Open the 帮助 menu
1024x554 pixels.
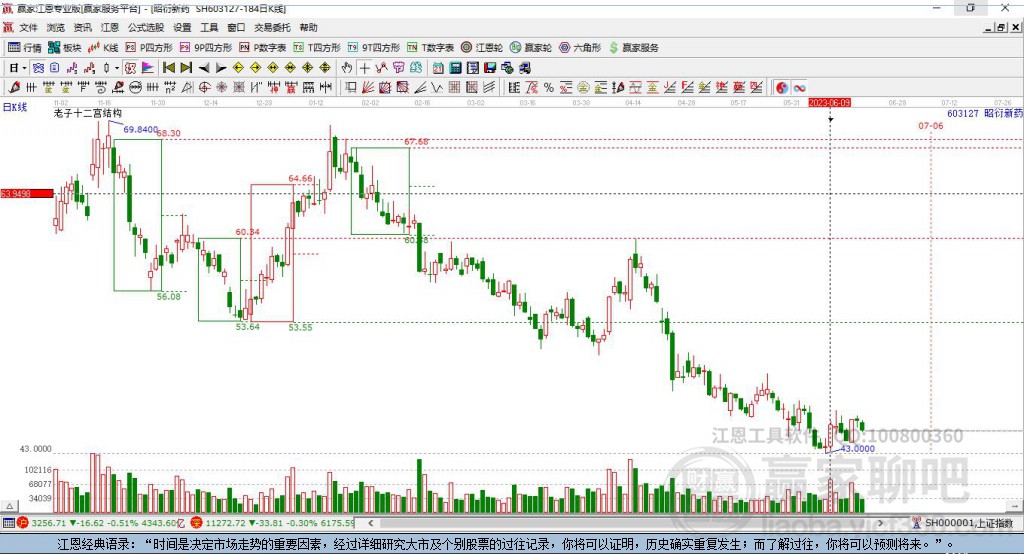[308, 27]
